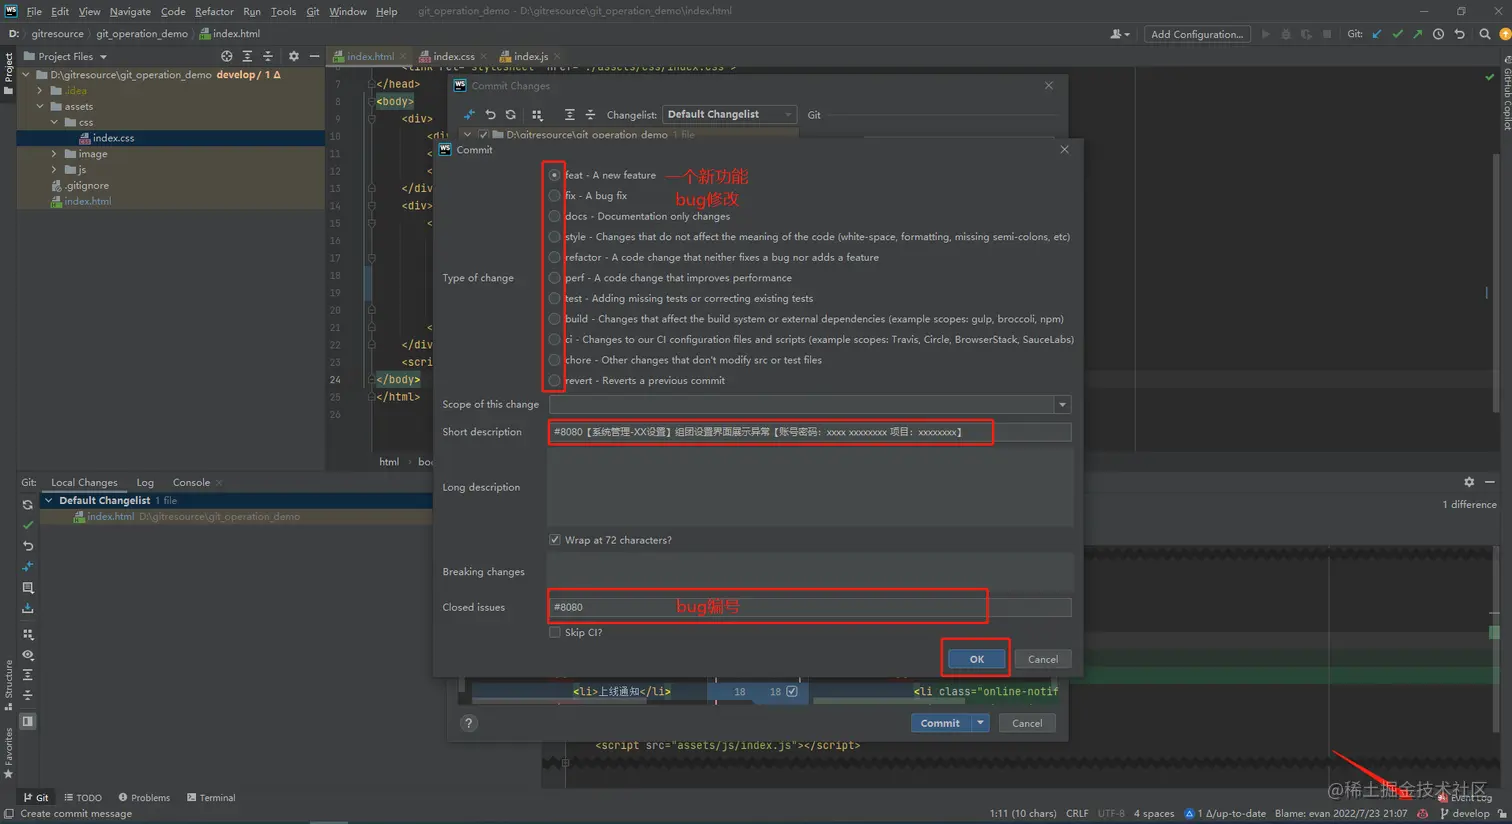Open the Scope of this change dropdown
Image resolution: width=1512 pixels, height=824 pixels.
coord(1063,404)
